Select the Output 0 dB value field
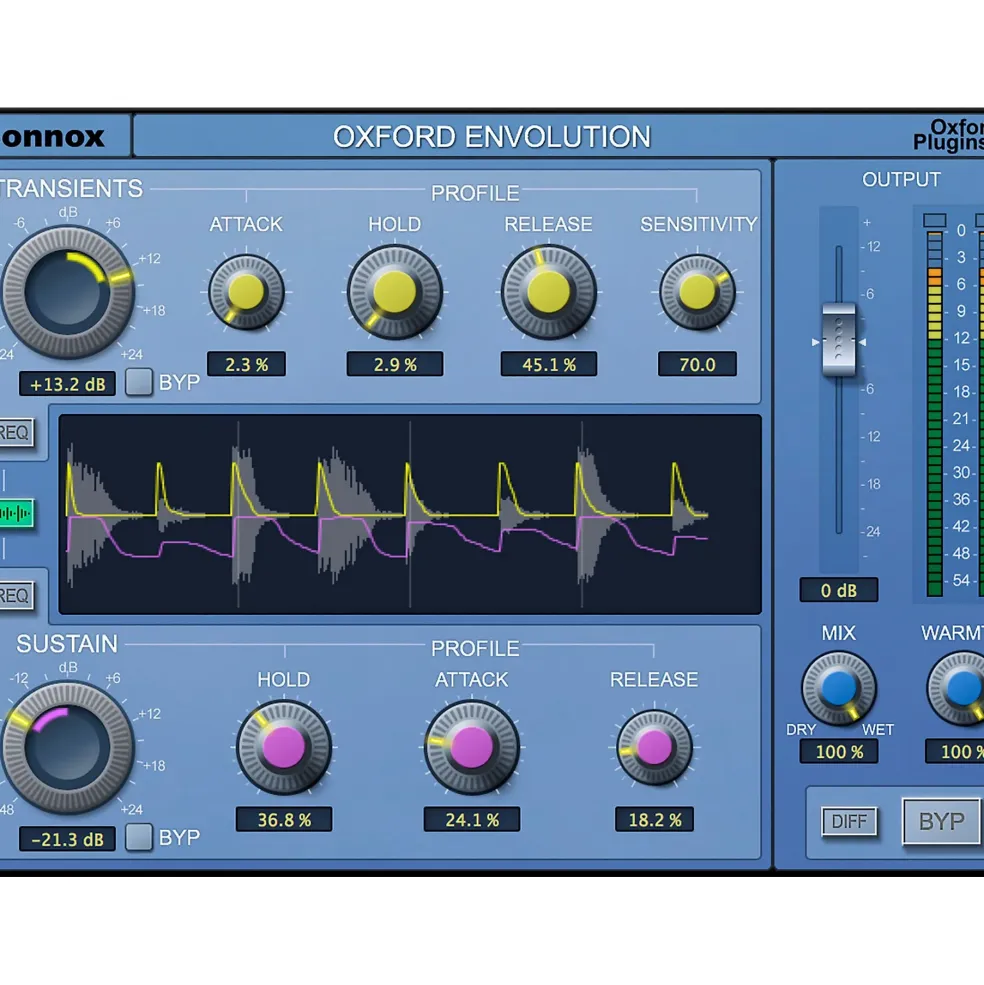This screenshot has width=984, height=985. [x=839, y=590]
